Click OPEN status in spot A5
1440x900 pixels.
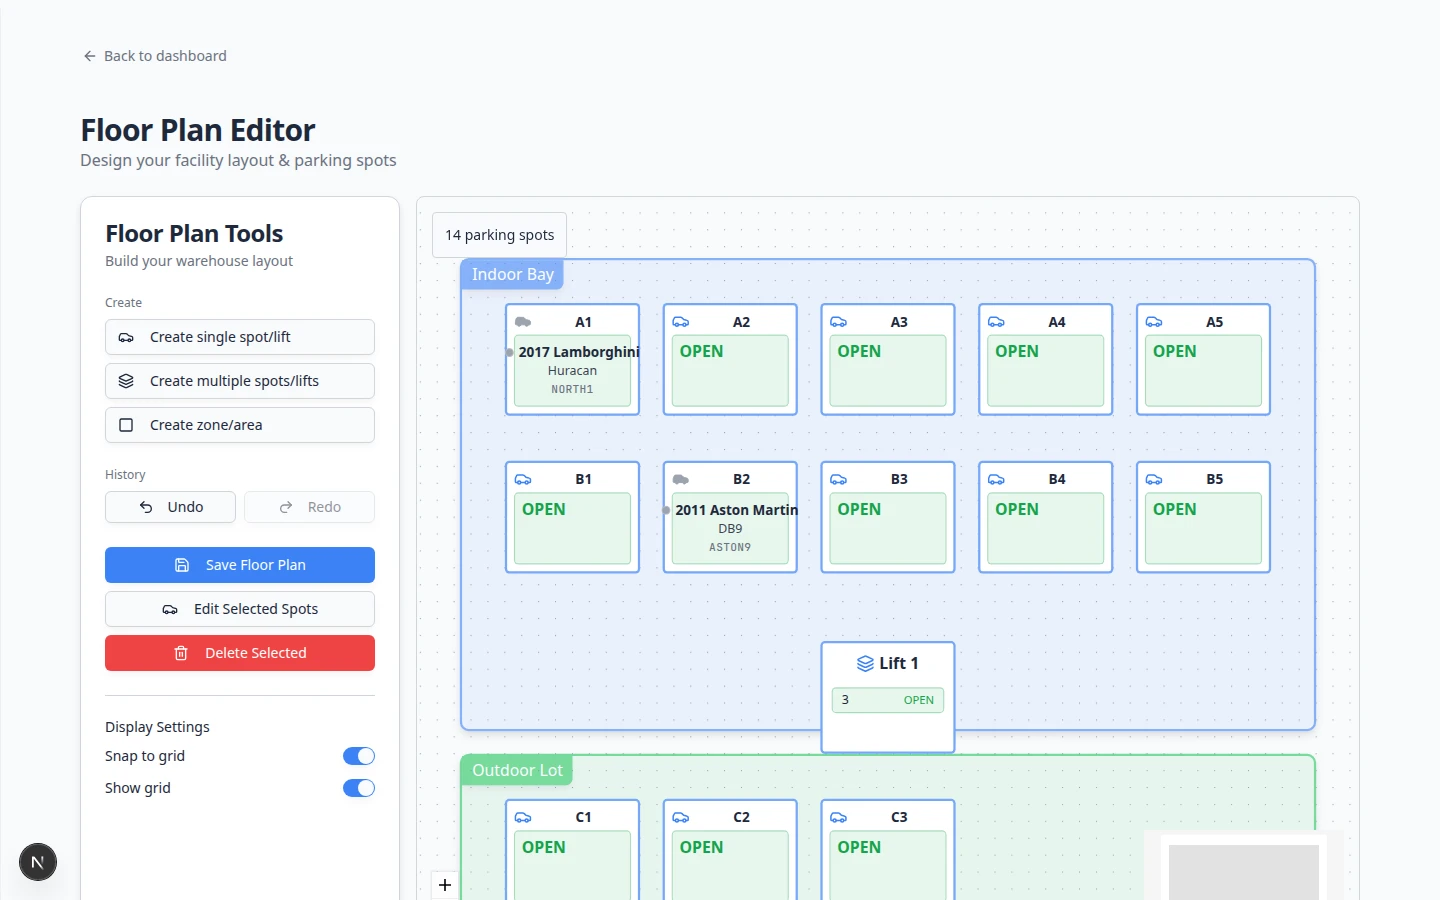(1175, 351)
